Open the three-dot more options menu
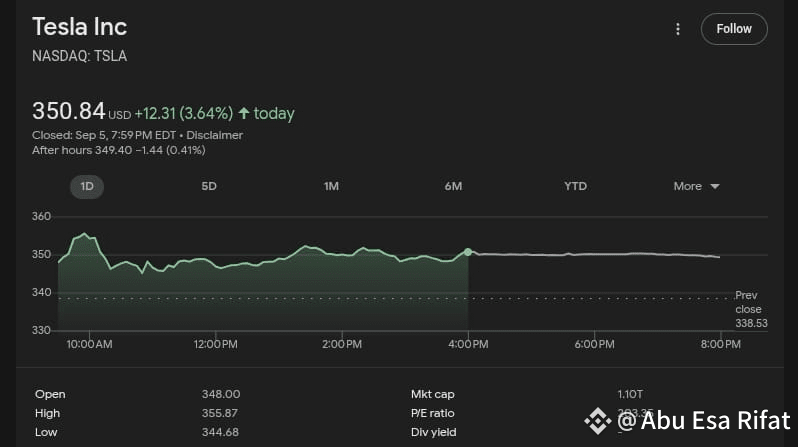This screenshot has height=447, width=798. 677,29
